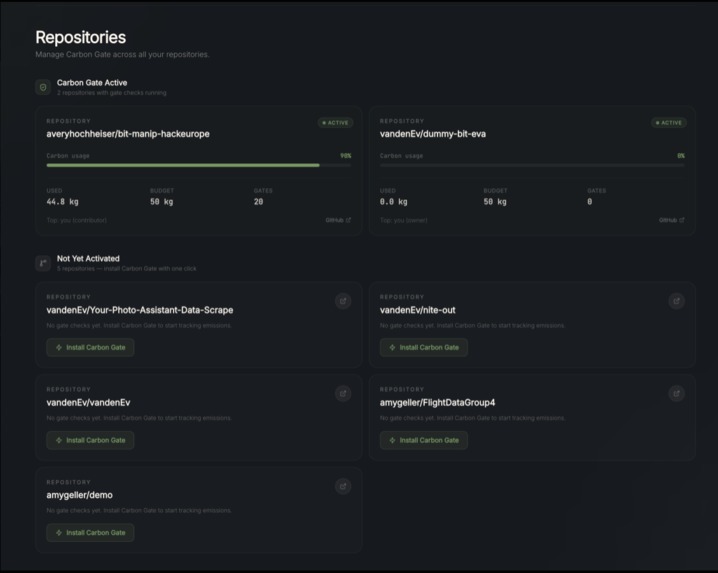Install Carbon Gate on Your-Photo-Assistant-Data-Scrape
The height and width of the screenshot is (573, 718).
[x=90, y=348]
